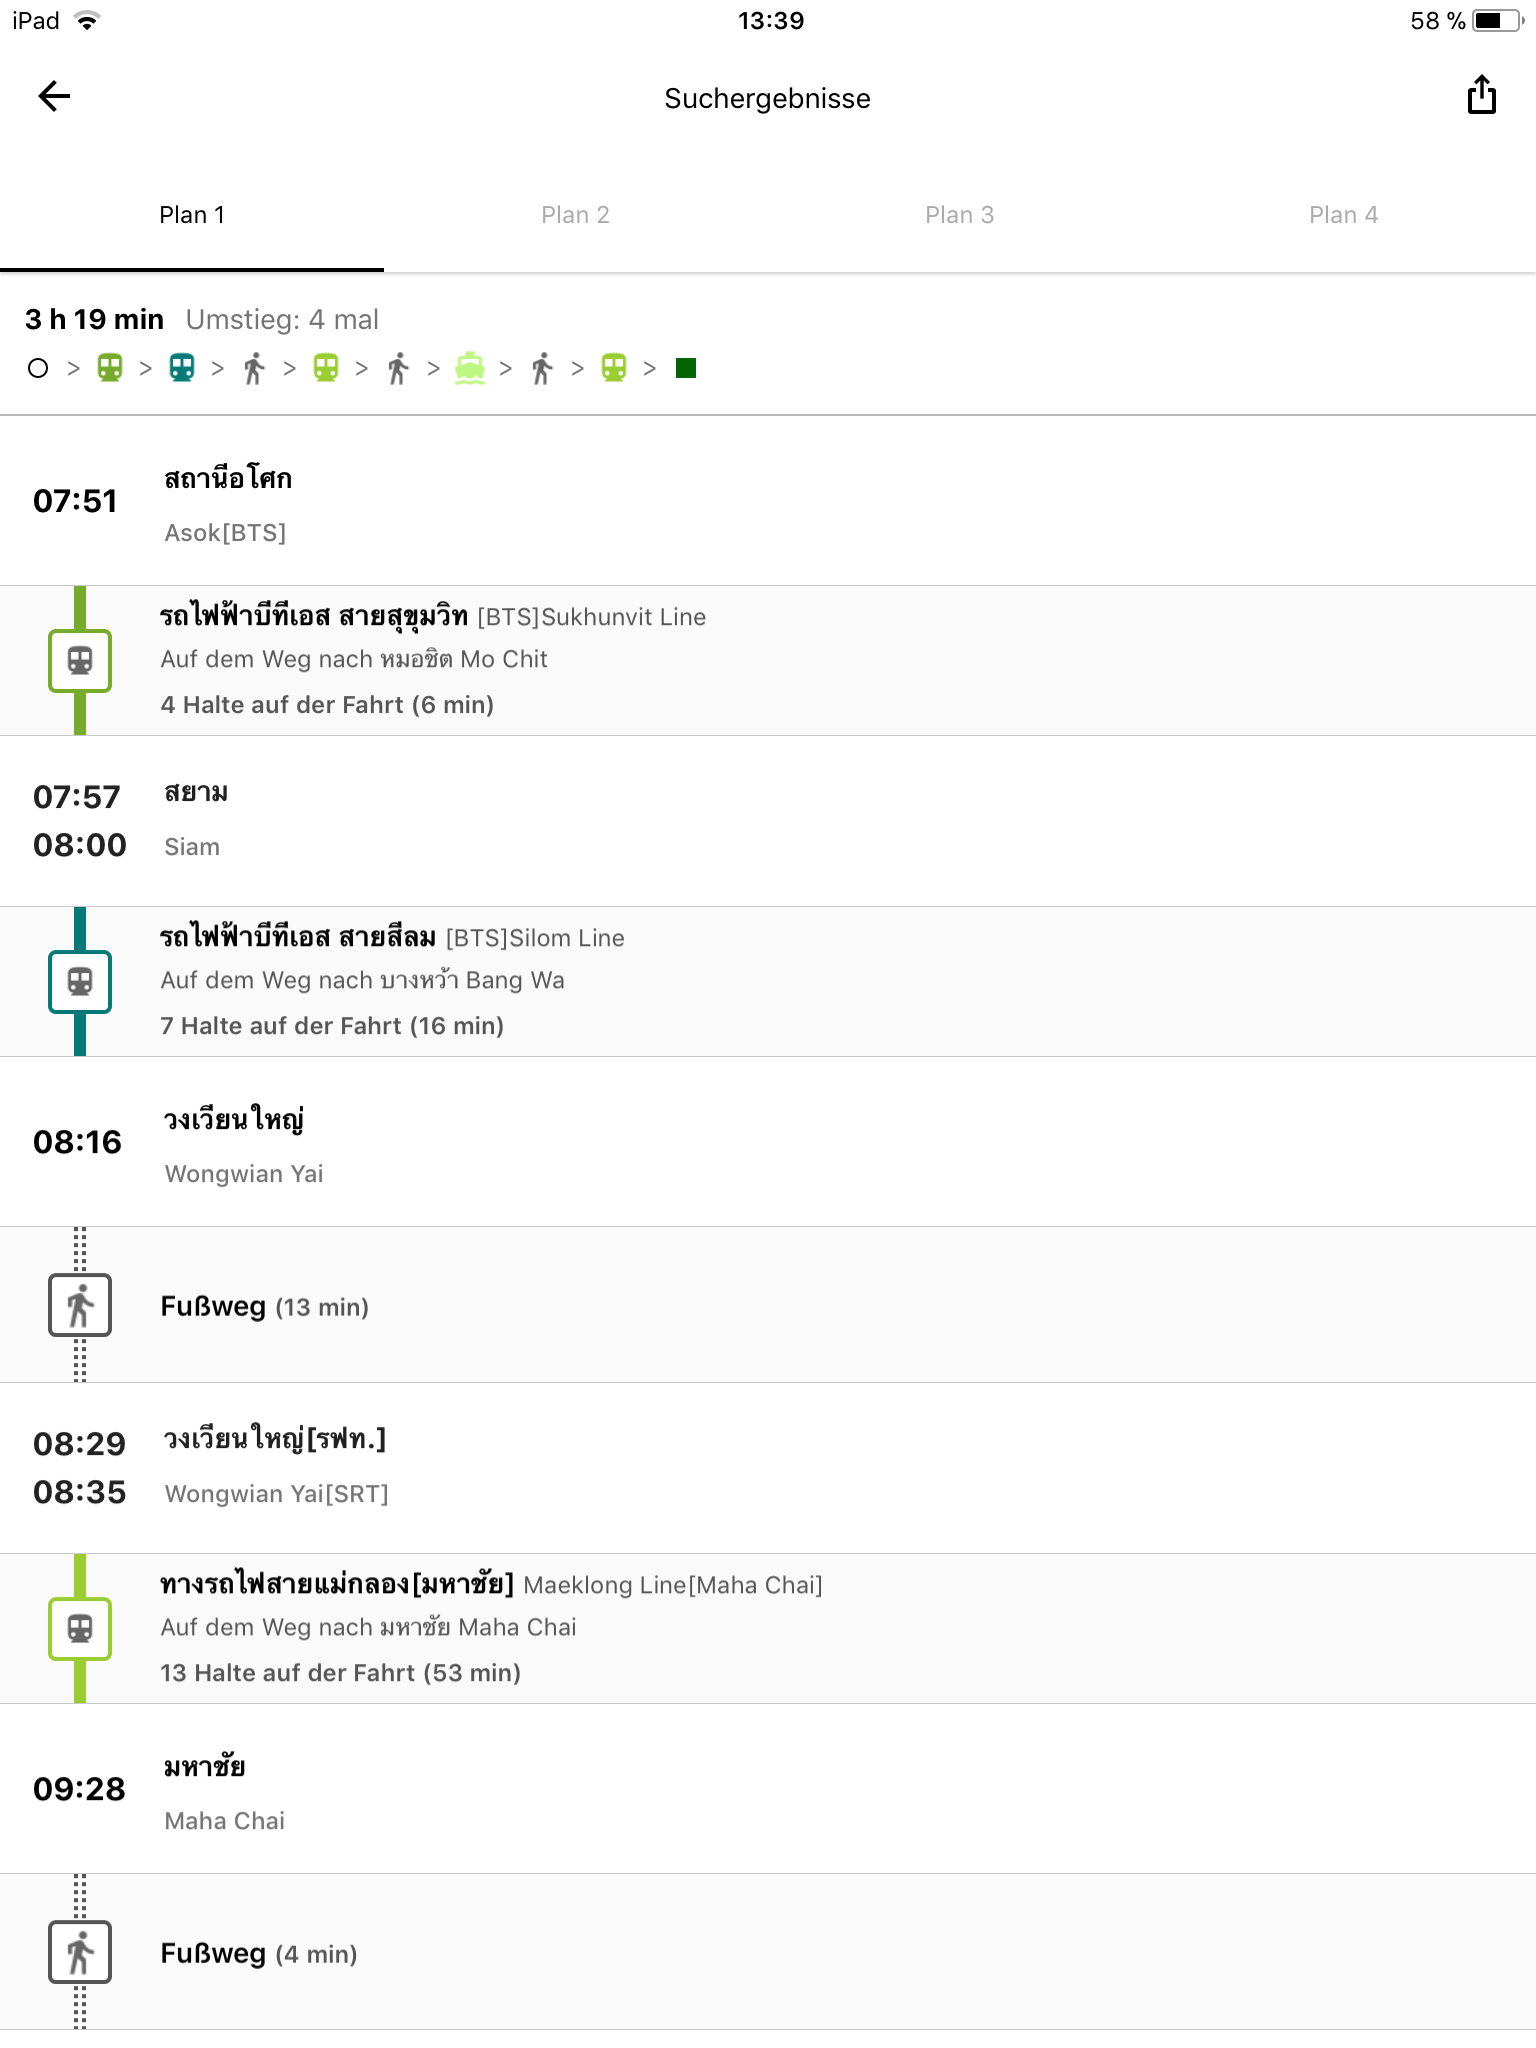Tap the back arrow icon
1536x2048 pixels.
tap(54, 97)
